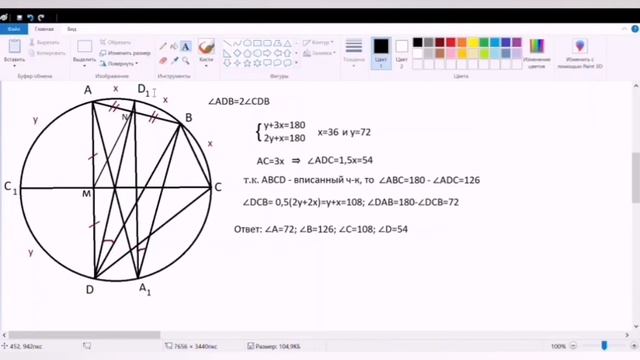
Task: Open the shape Fill (Заливка) dropdown
Action: coord(319,53)
